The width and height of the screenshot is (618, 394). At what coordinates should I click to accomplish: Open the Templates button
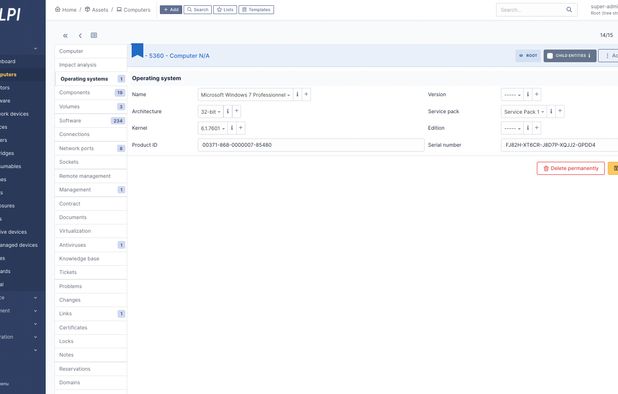256,9
